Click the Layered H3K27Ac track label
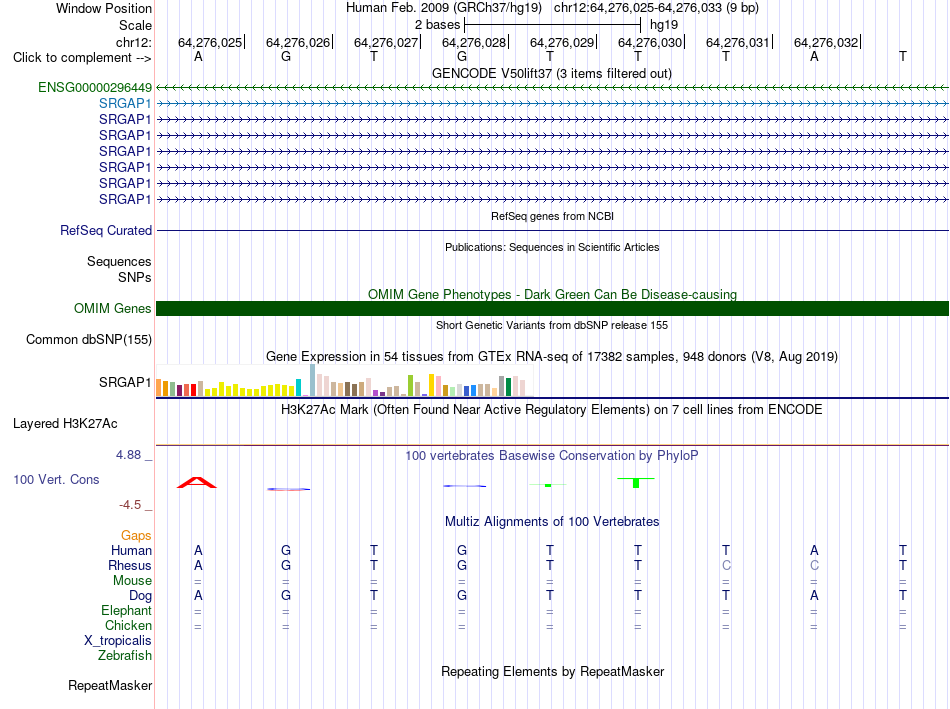The width and height of the screenshot is (950, 709). click(x=65, y=424)
